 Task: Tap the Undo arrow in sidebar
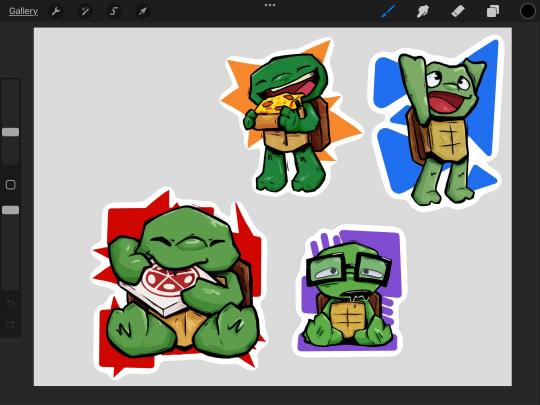pos(11,303)
